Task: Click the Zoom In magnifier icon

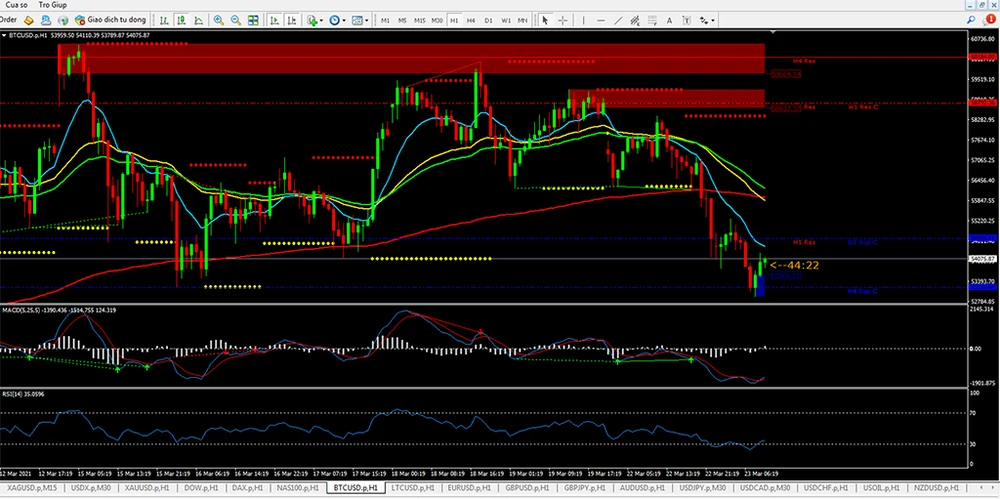Action: tap(218, 20)
